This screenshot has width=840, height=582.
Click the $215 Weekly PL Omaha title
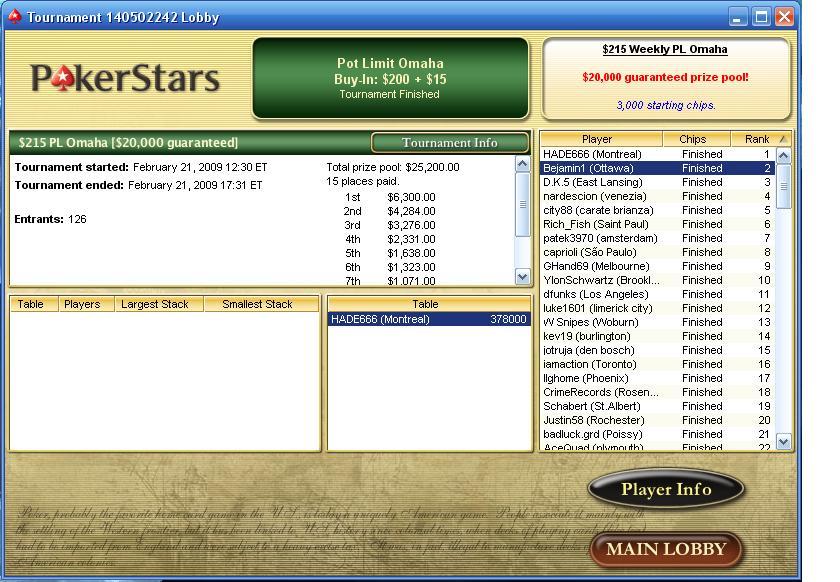(x=665, y=49)
